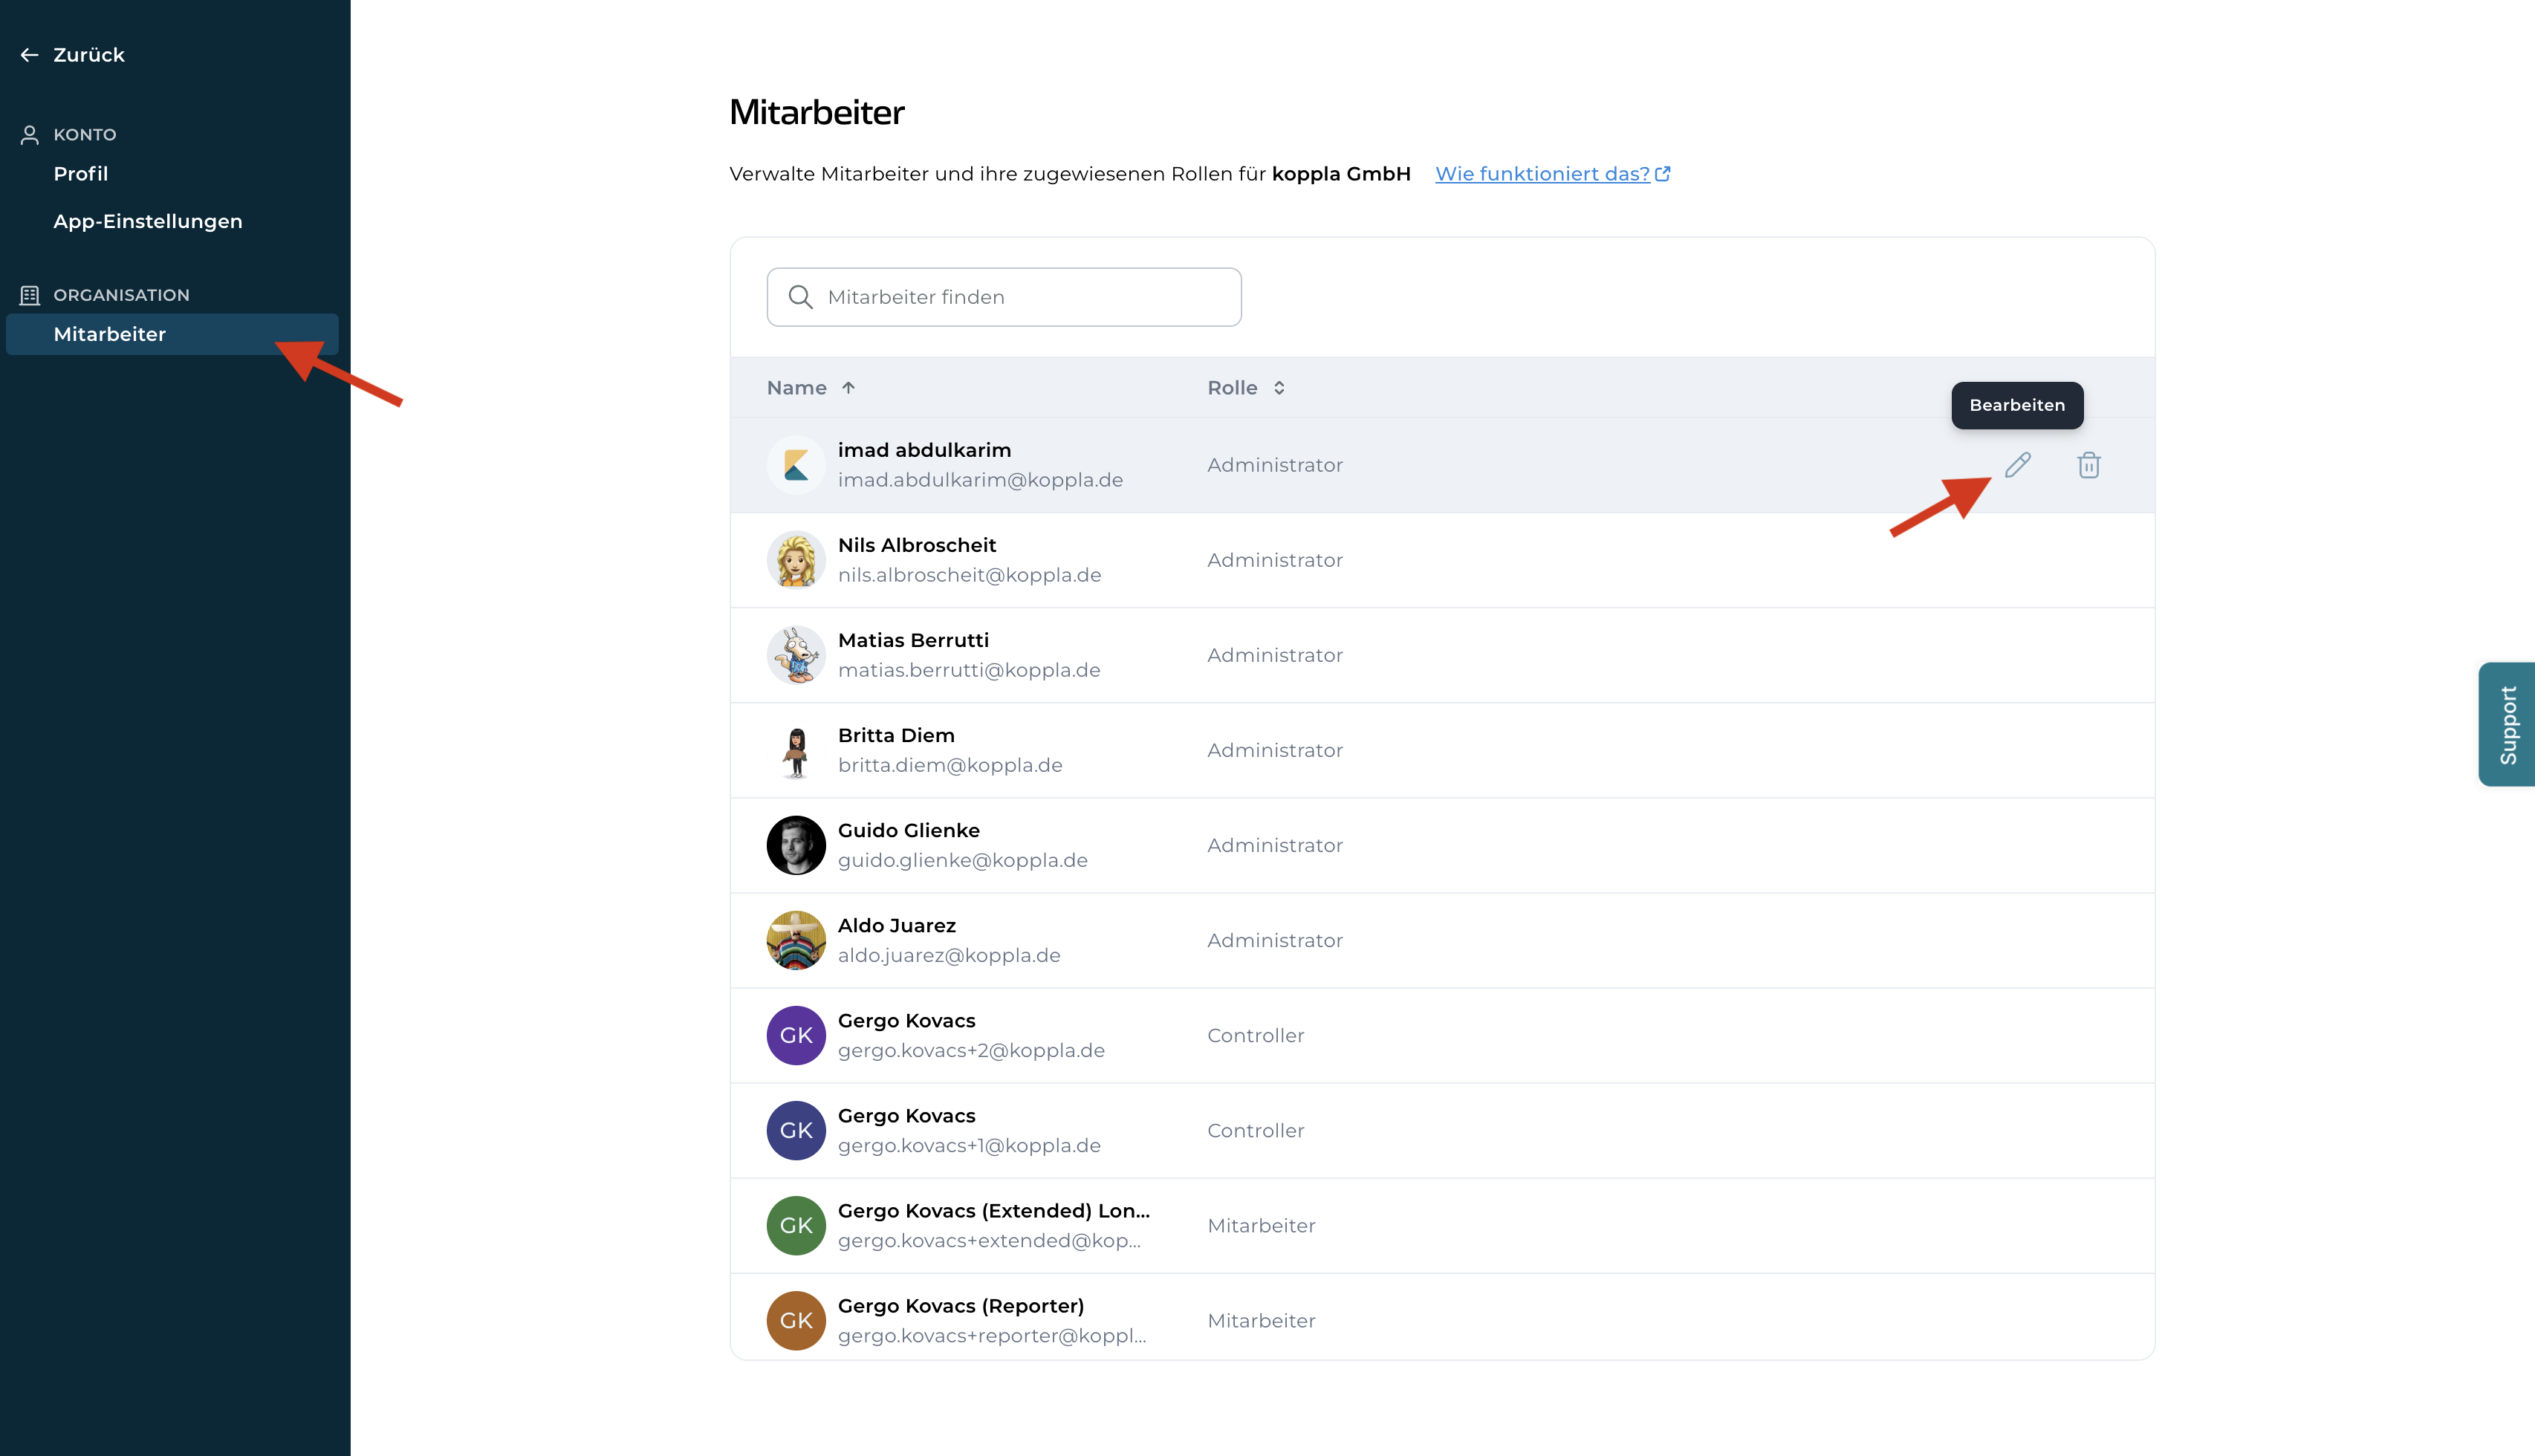Screen dimensions: 2535x1456
Task: Sort the table by the Name column
Action: [811, 388]
